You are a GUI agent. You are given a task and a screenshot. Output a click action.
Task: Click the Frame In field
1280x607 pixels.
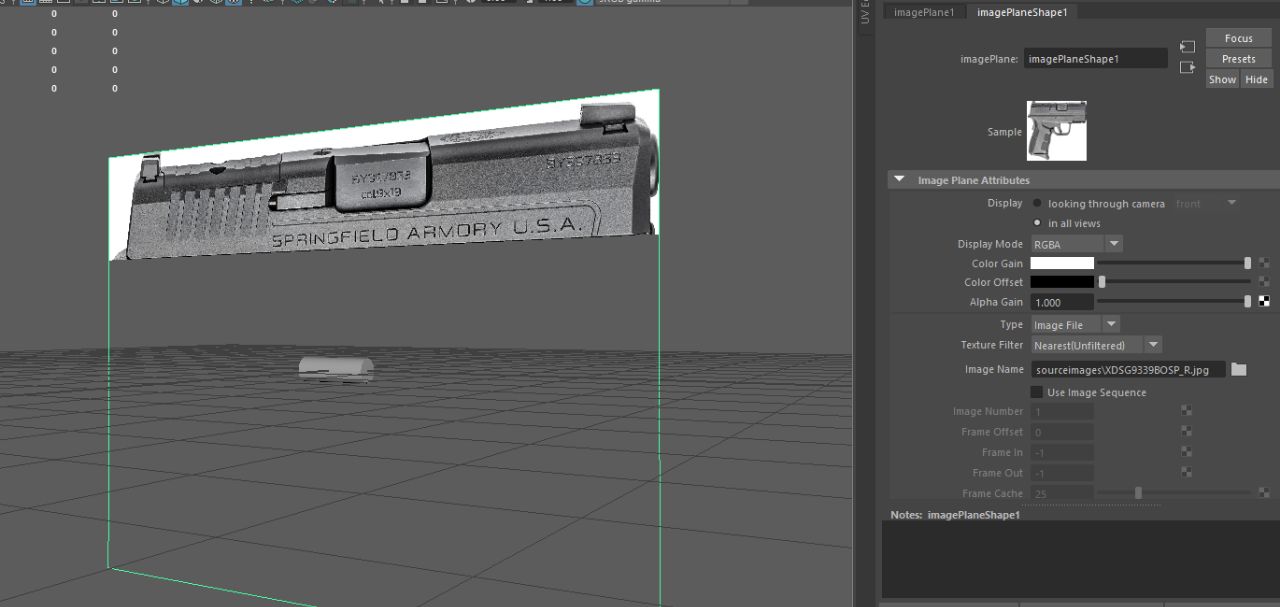(1062, 453)
